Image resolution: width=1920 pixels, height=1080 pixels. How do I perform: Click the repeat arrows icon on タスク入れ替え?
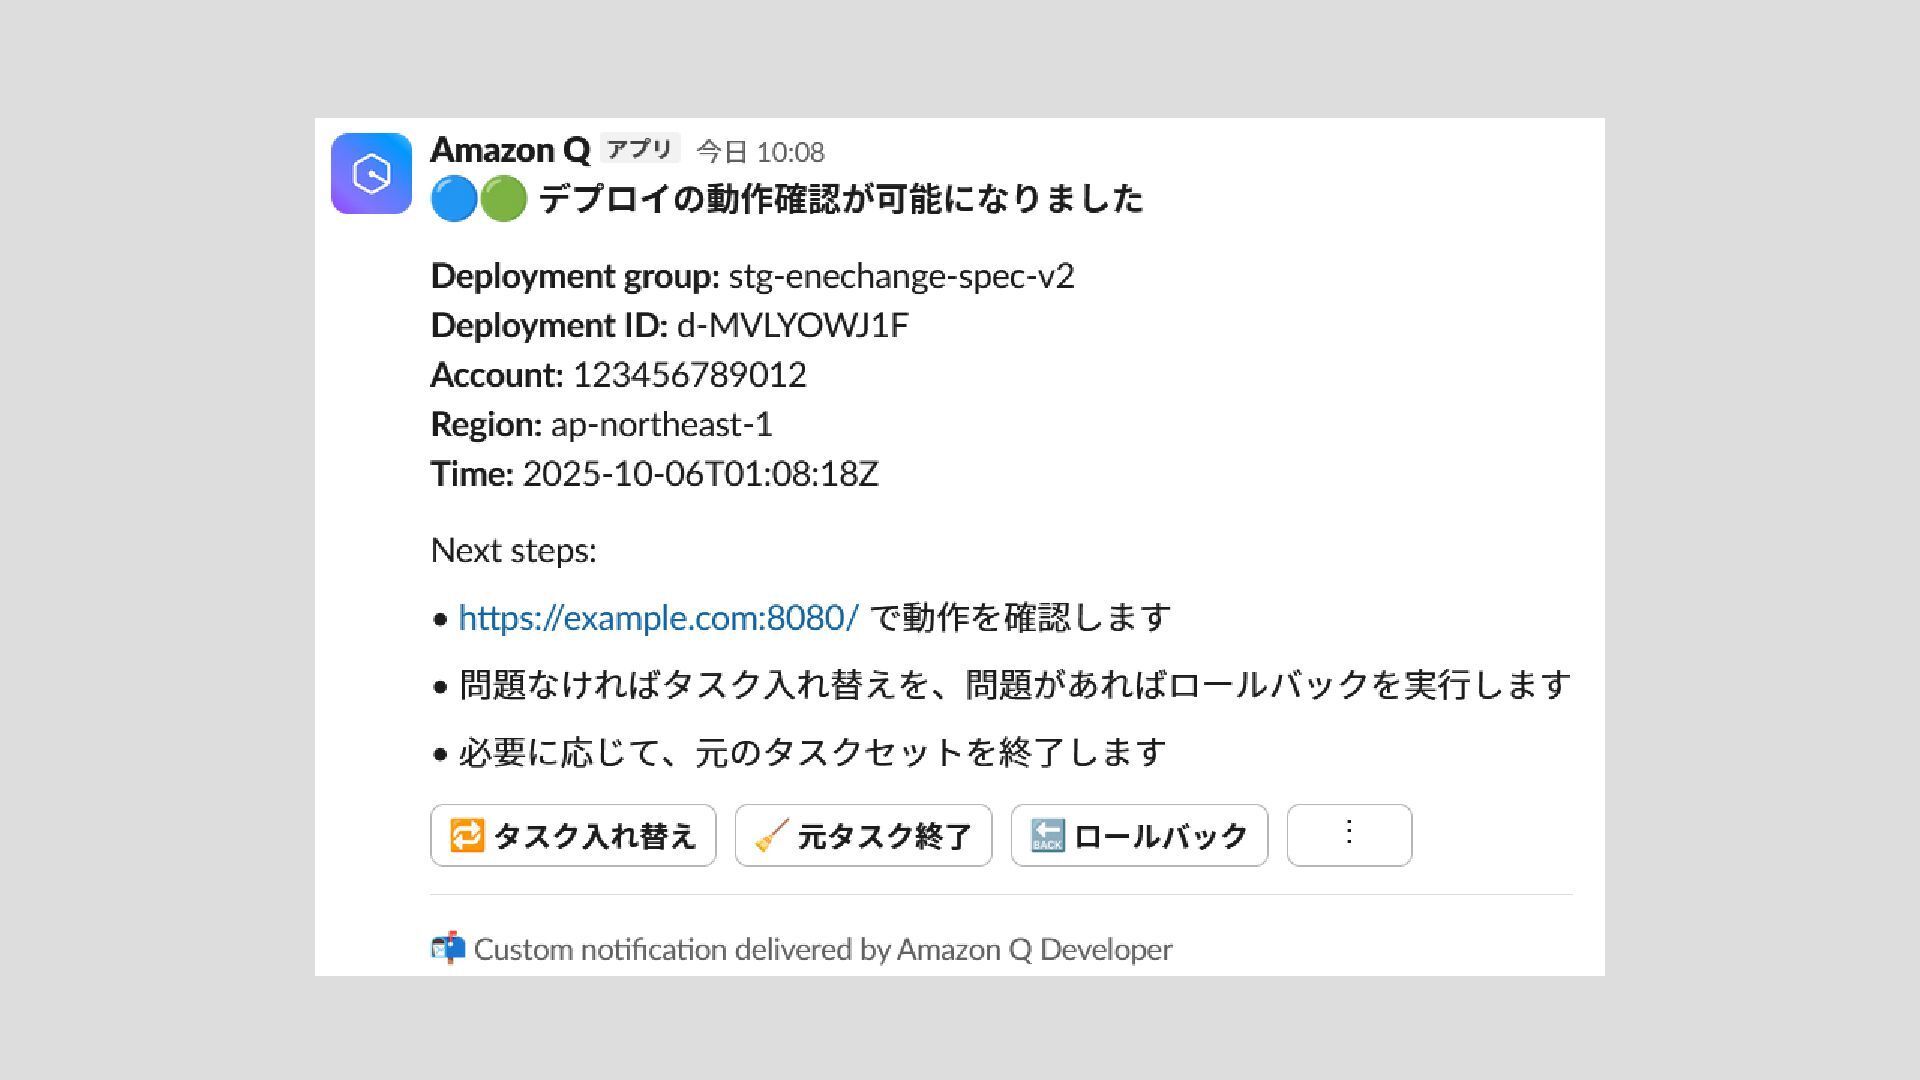coord(467,835)
